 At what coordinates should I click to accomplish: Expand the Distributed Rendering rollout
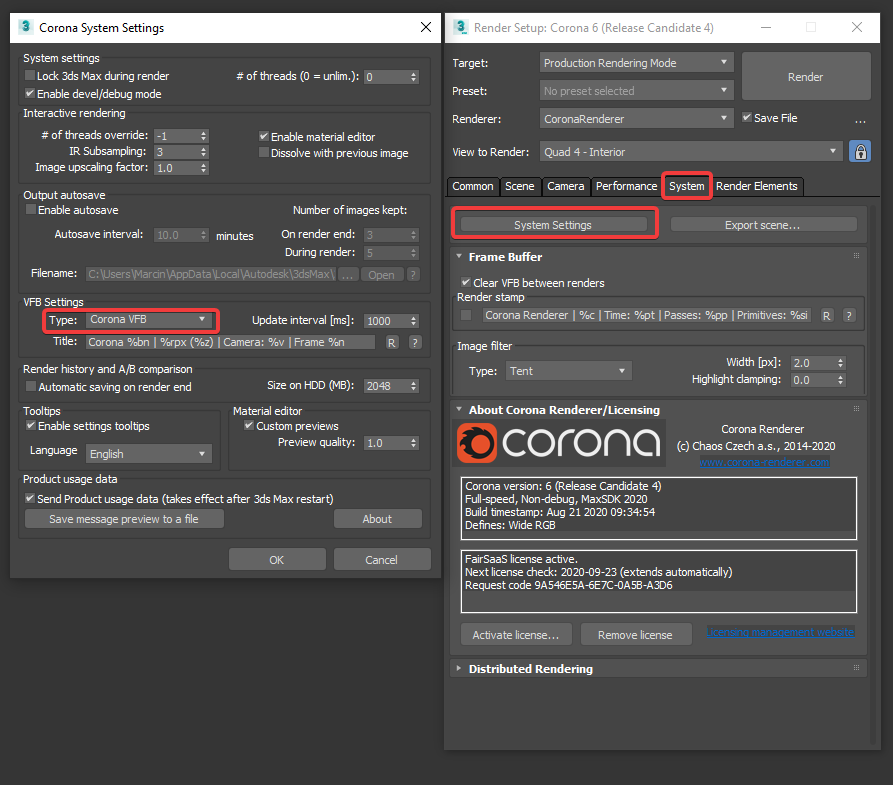click(459, 668)
